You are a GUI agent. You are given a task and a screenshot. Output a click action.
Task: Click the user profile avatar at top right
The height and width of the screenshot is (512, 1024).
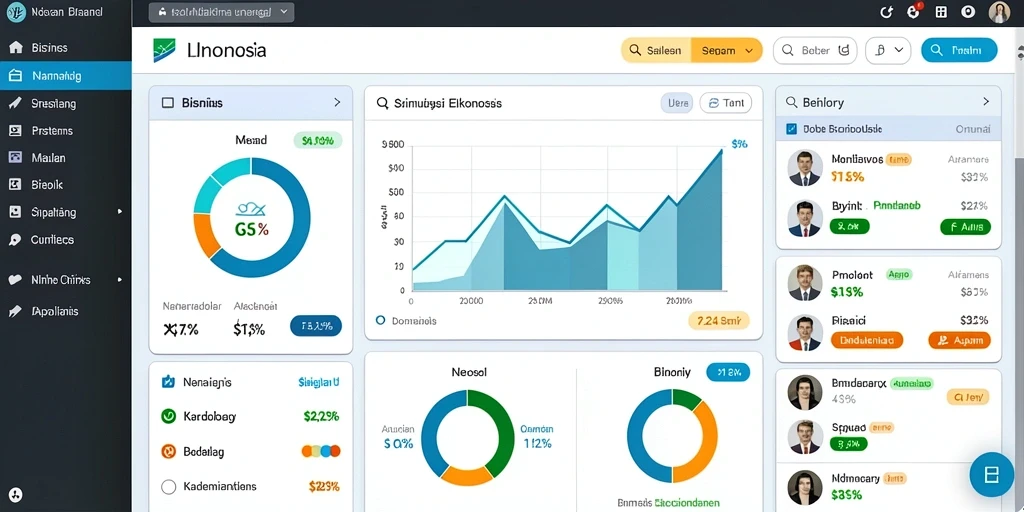[999, 12]
